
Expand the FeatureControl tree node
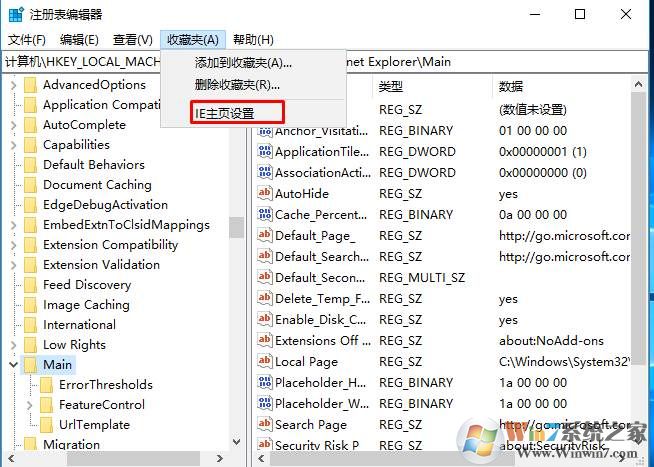tap(29, 405)
